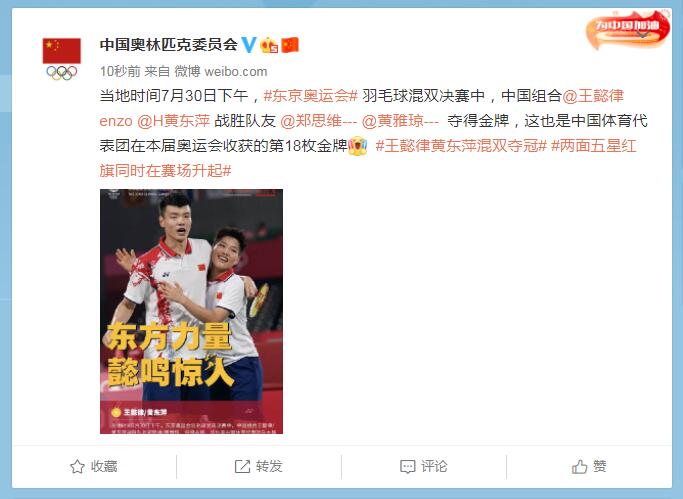Open the 中国奥林匹克委员会 profile name
Image resolution: width=683 pixels, height=499 pixels.
click(x=169, y=45)
